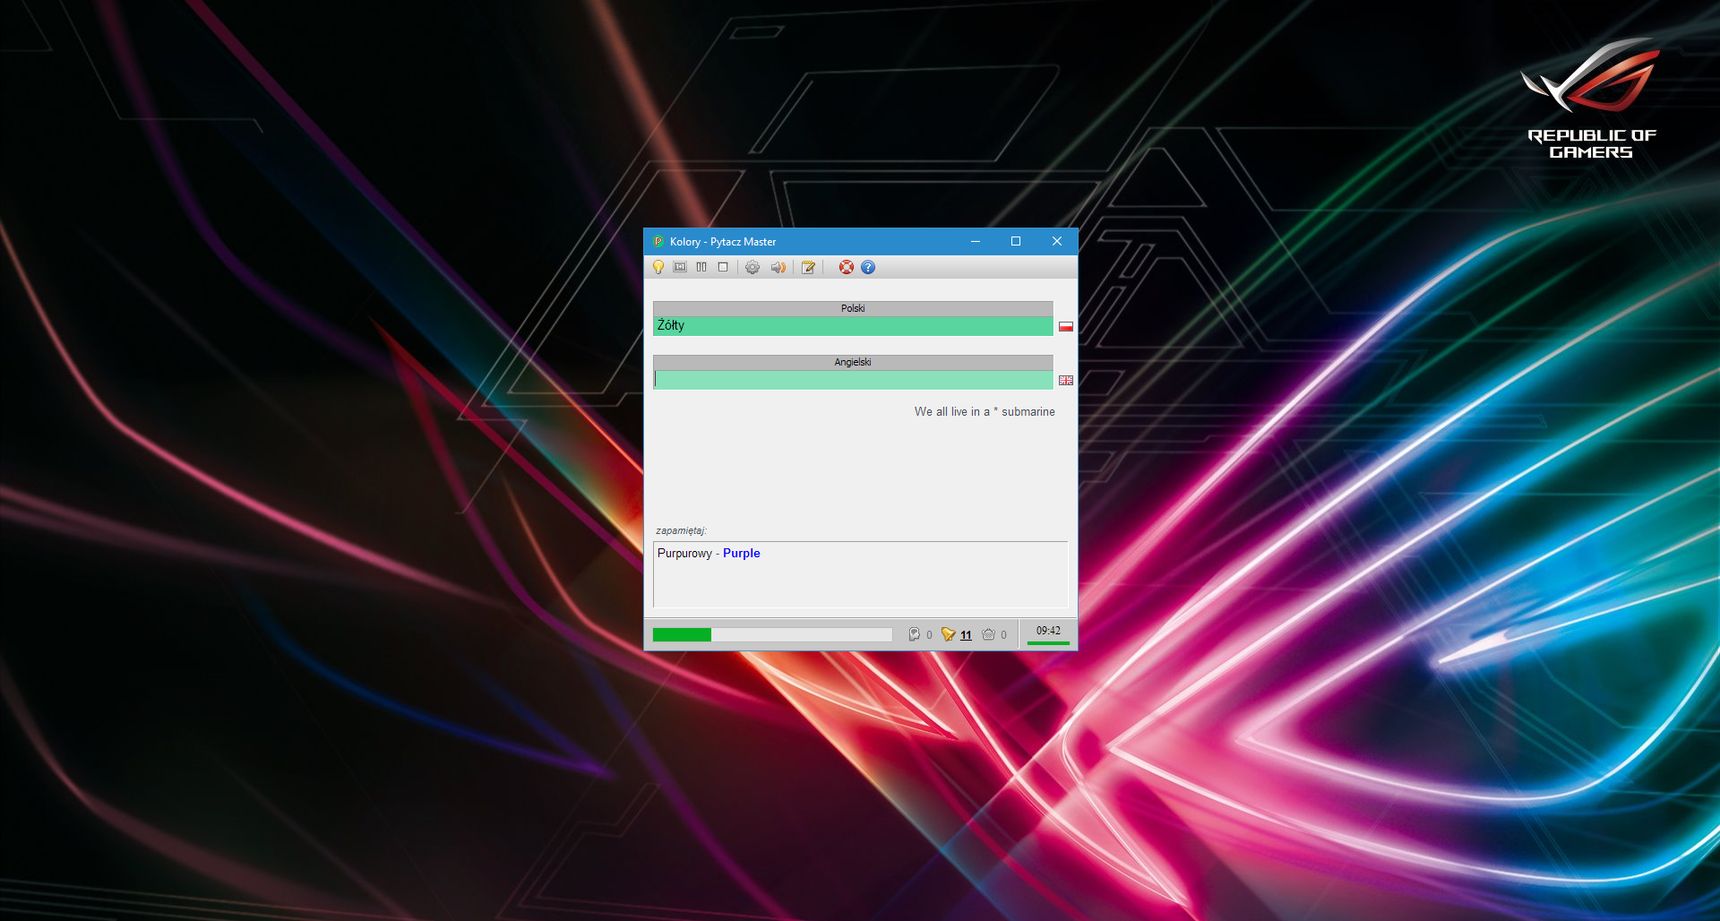This screenshot has width=1720, height=921.
Task: Click the hint text 'We all live in a * submarine'
Action: pyautogui.click(x=984, y=411)
